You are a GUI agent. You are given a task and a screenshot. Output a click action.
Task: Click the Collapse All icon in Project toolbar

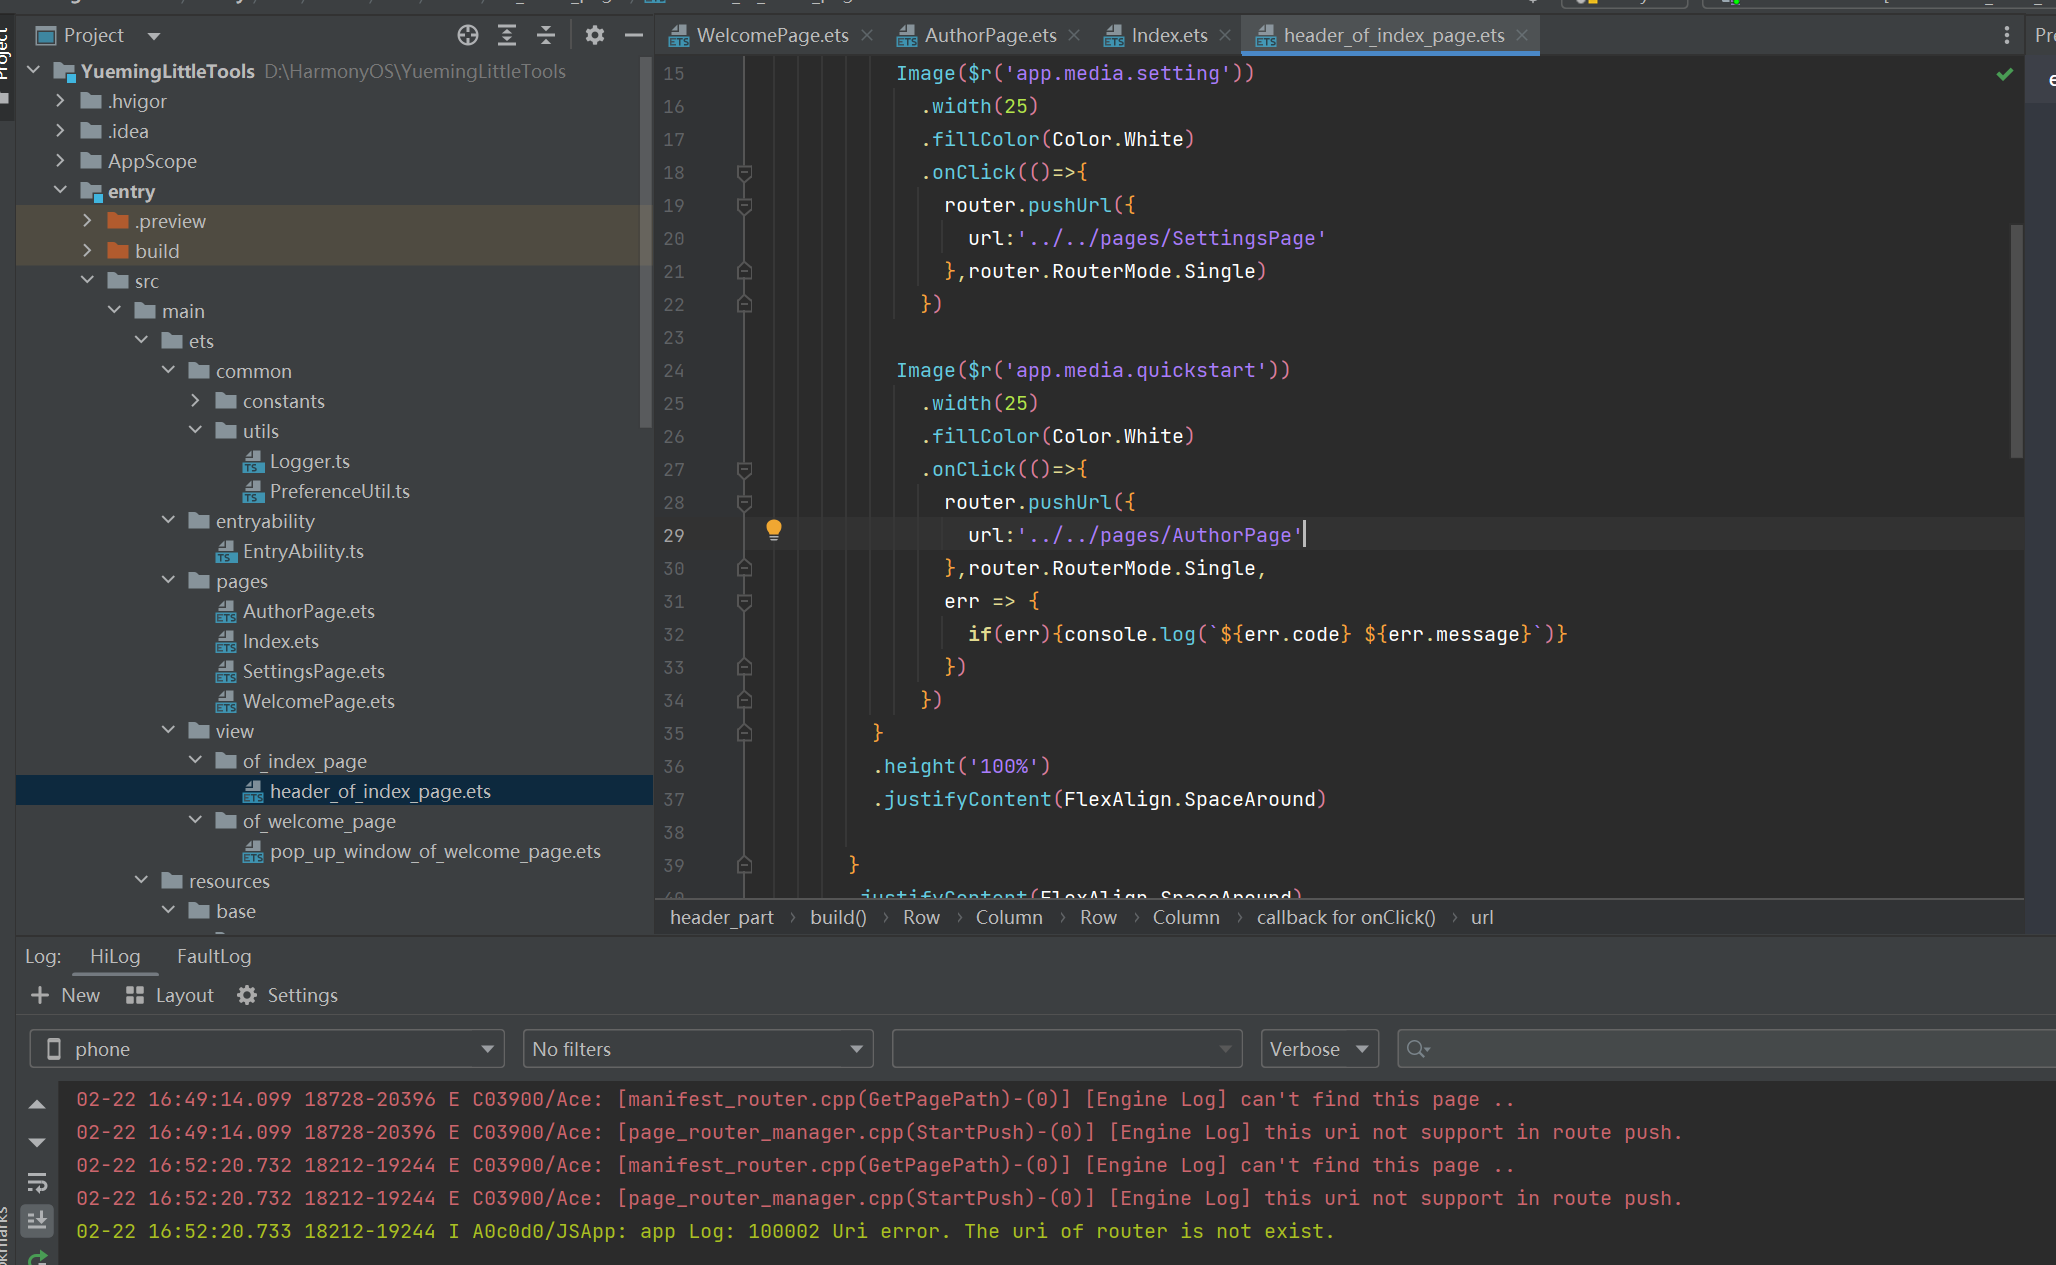tap(546, 35)
